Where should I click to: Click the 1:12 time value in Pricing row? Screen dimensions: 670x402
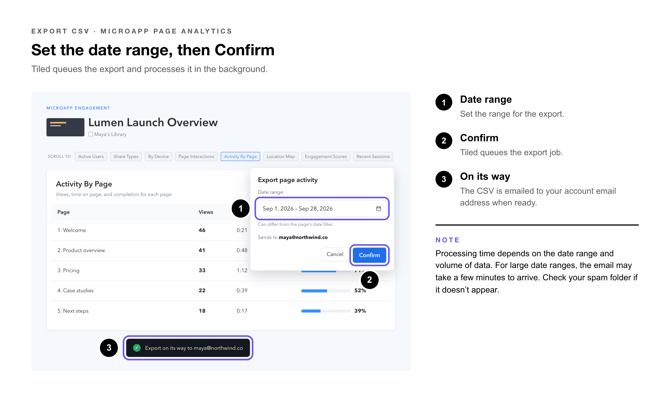click(242, 270)
